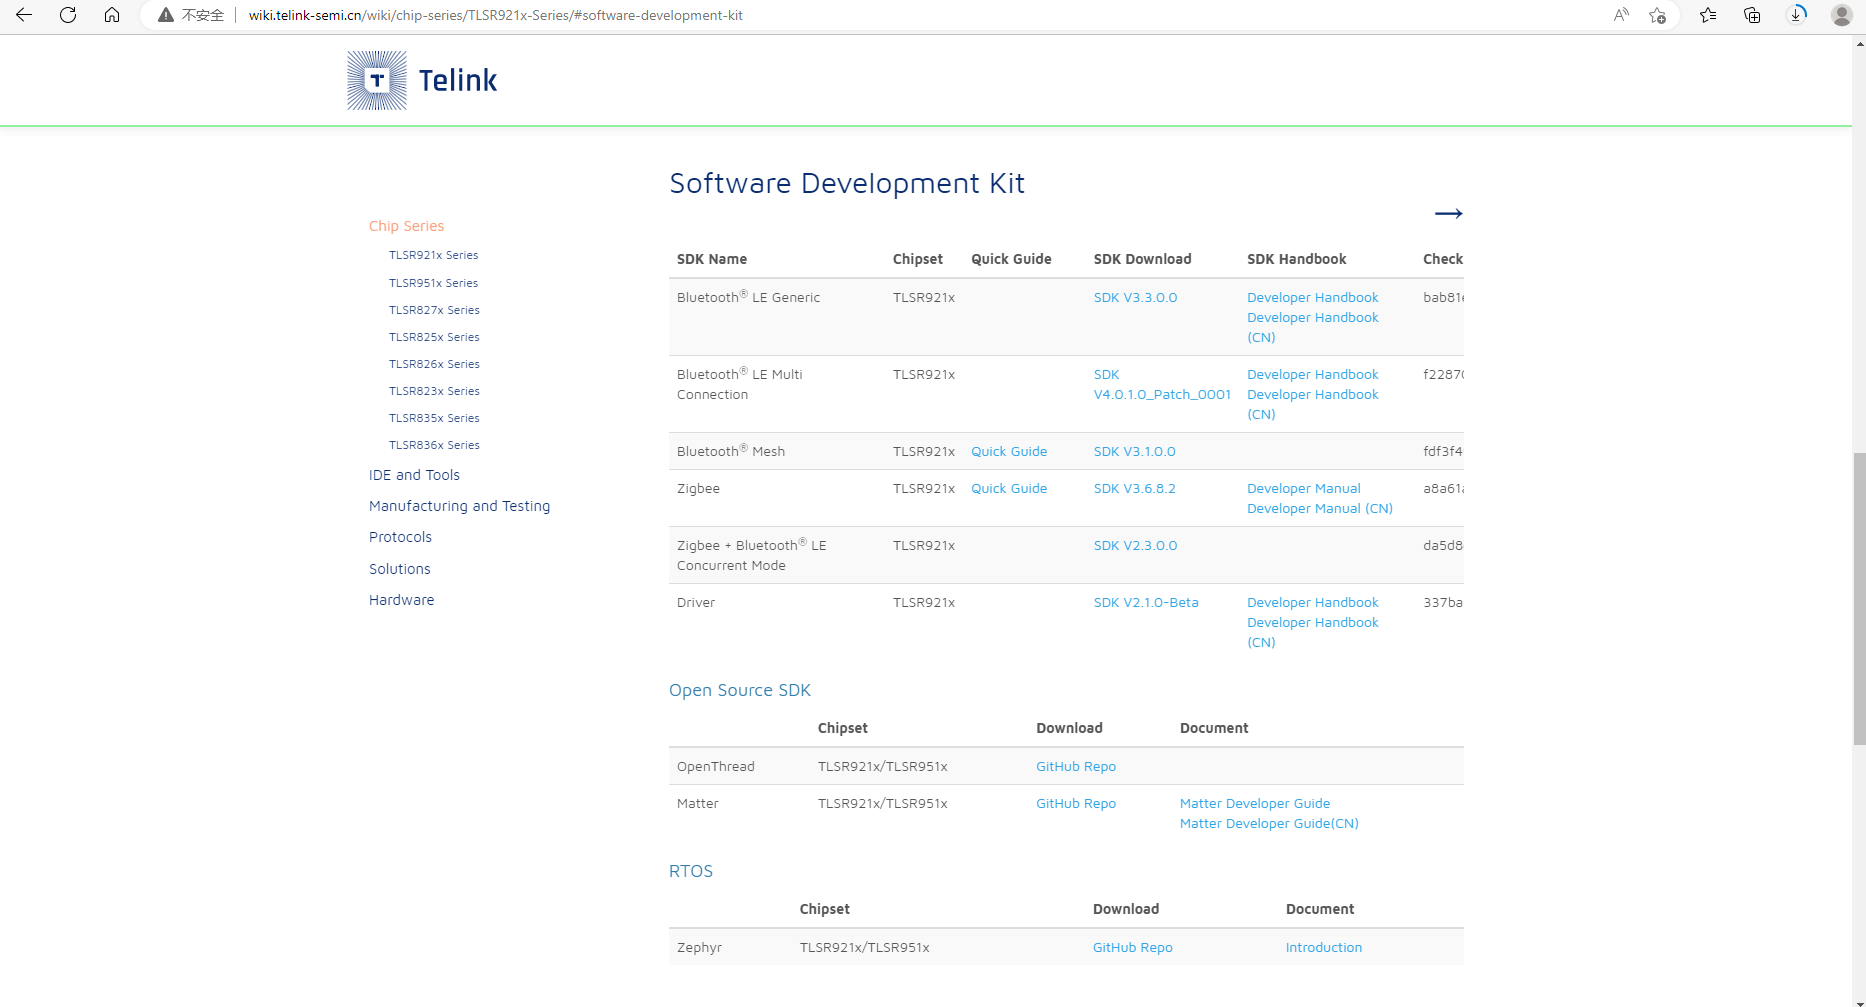Open the Zigbee SDK V3.6.8.2 download link
The width and height of the screenshot is (1866, 1007).
coord(1134,488)
